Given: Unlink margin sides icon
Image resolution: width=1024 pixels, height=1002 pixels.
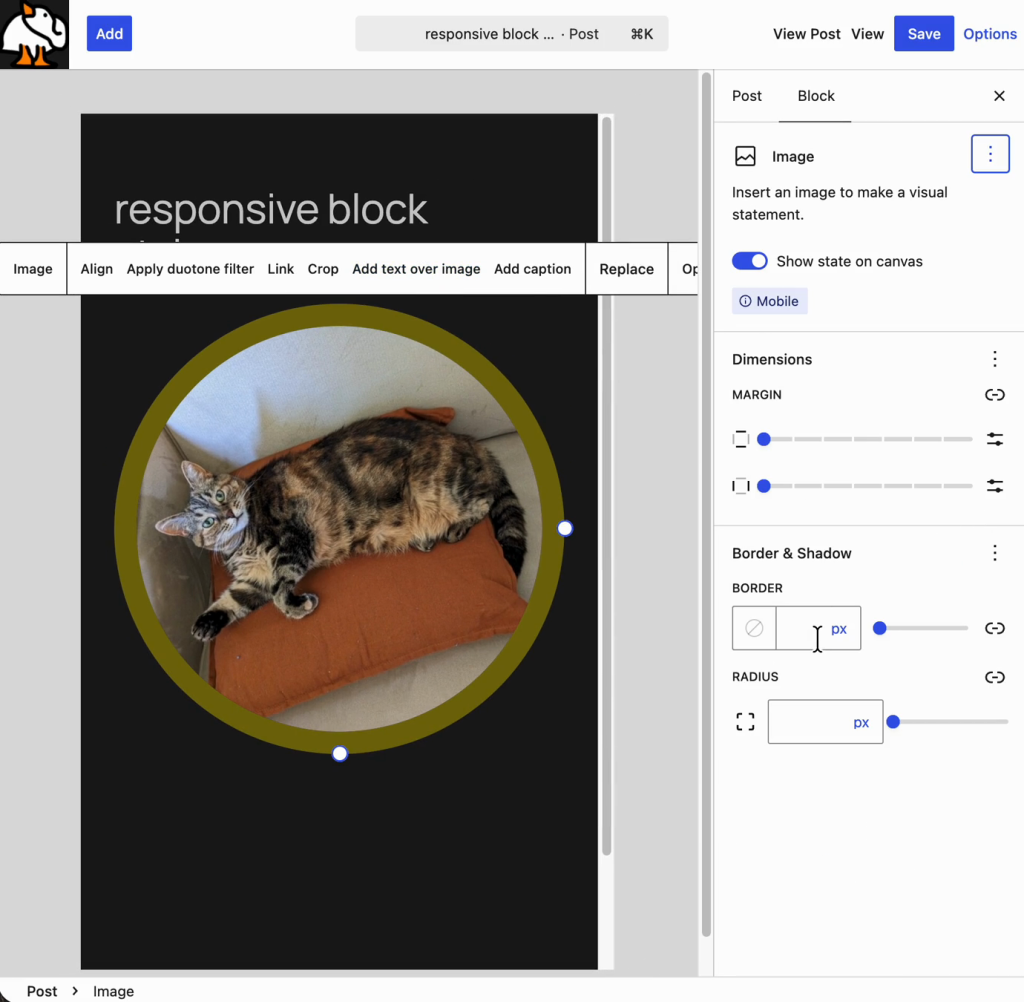Looking at the screenshot, I should (995, 395).
